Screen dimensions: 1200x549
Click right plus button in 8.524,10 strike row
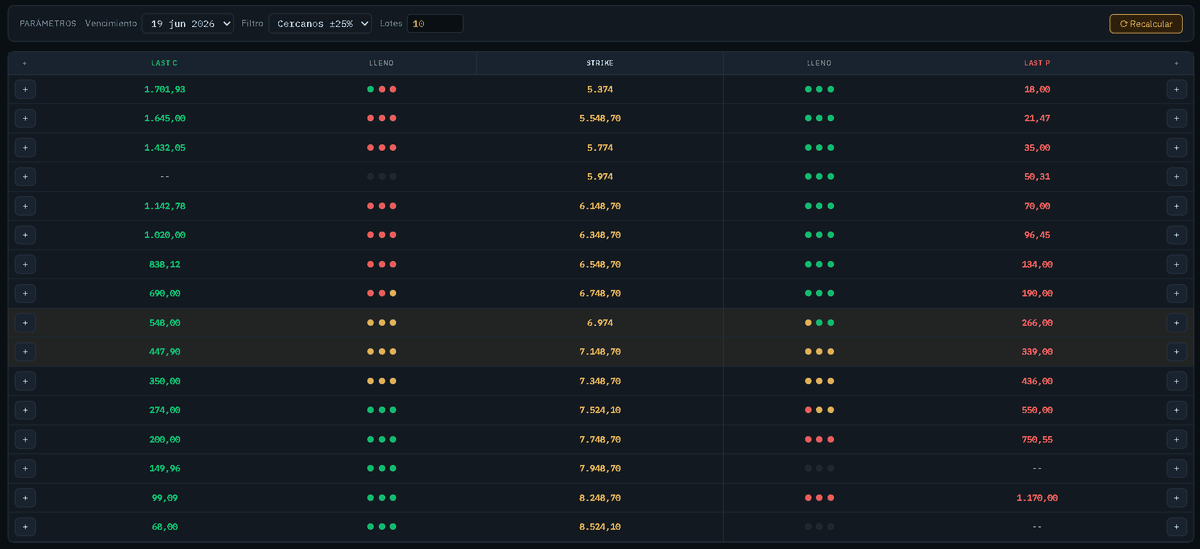1175,526
